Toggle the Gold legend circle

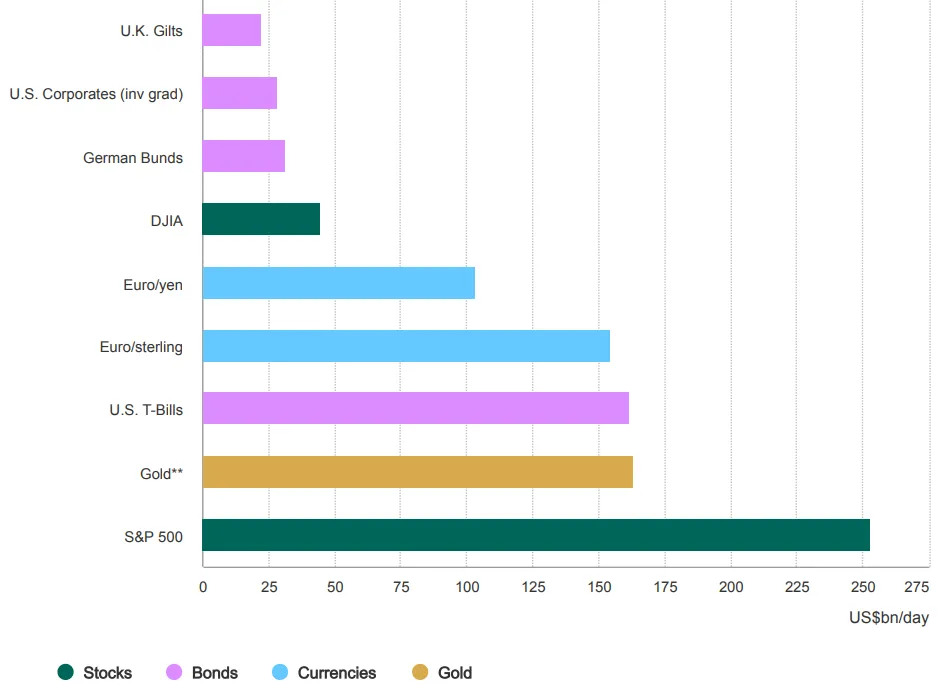tap(420, 673)
